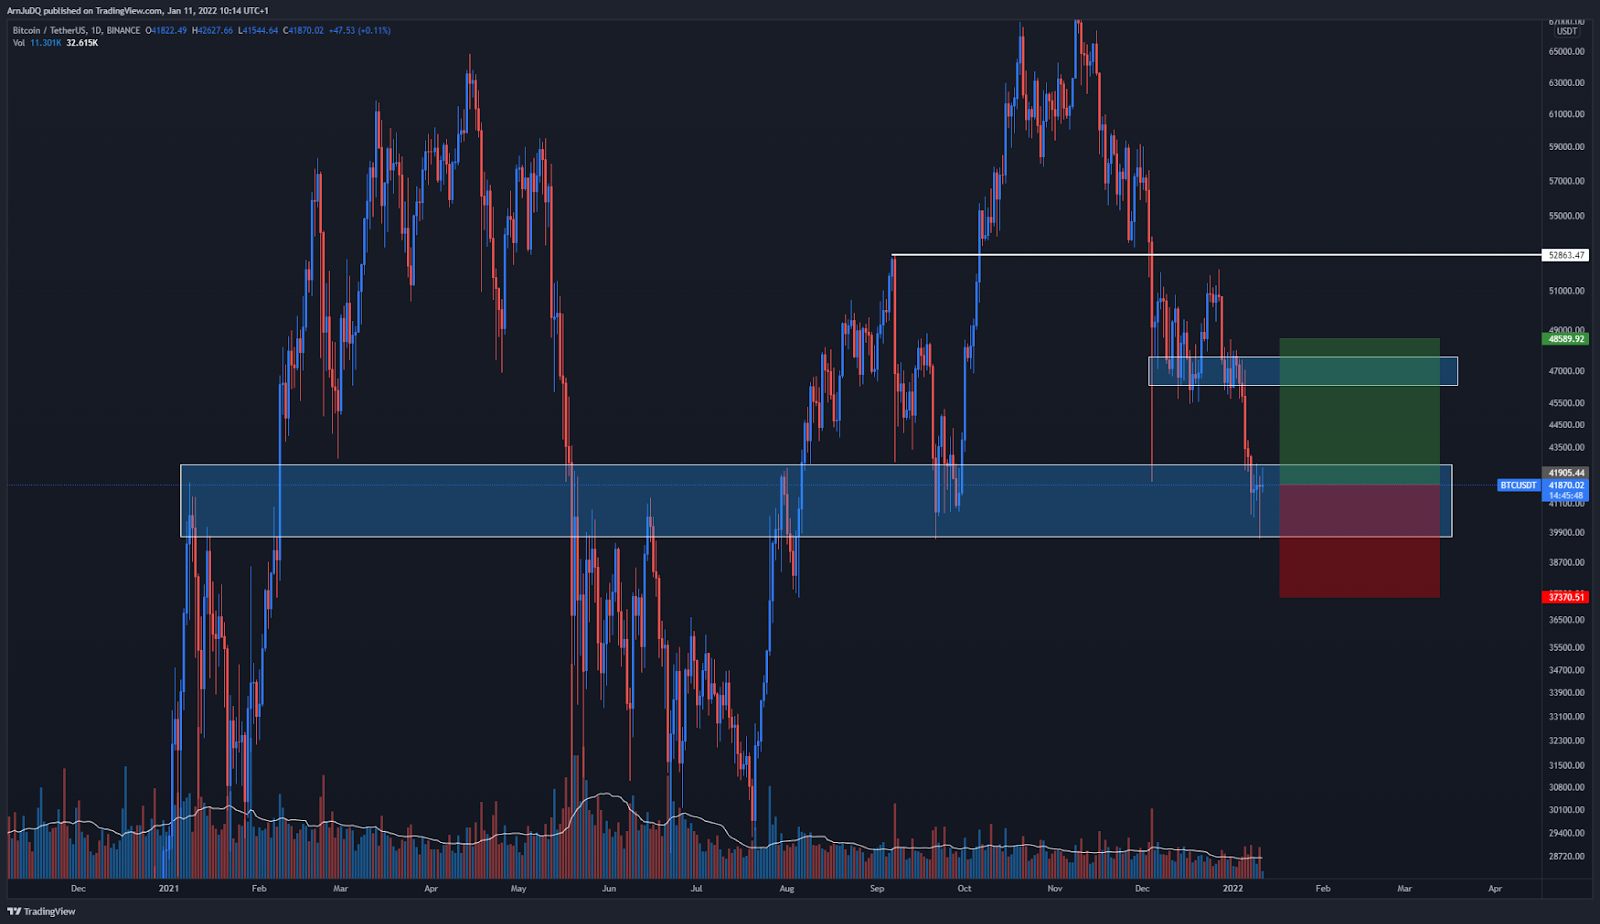Click the 47000.00 price scale label

1566,371
